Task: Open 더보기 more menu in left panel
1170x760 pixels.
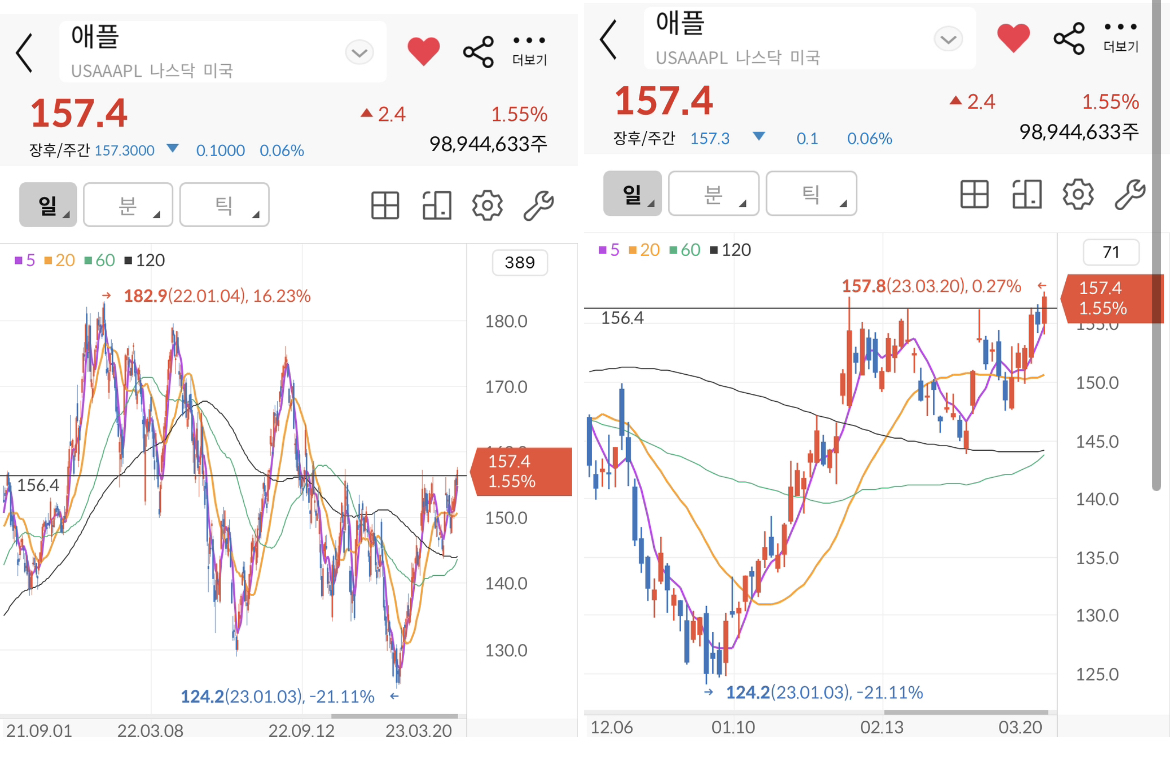Action: (529, 51)
